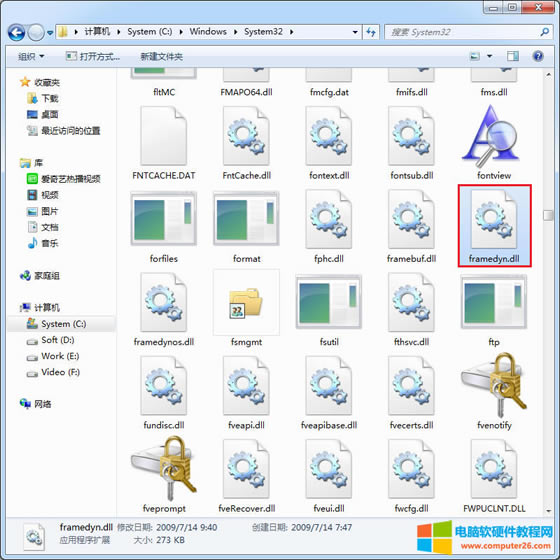This screenshot has width=560, height=560.
Task: Select the fphc.dll gear icon
Action: point(329,219)
